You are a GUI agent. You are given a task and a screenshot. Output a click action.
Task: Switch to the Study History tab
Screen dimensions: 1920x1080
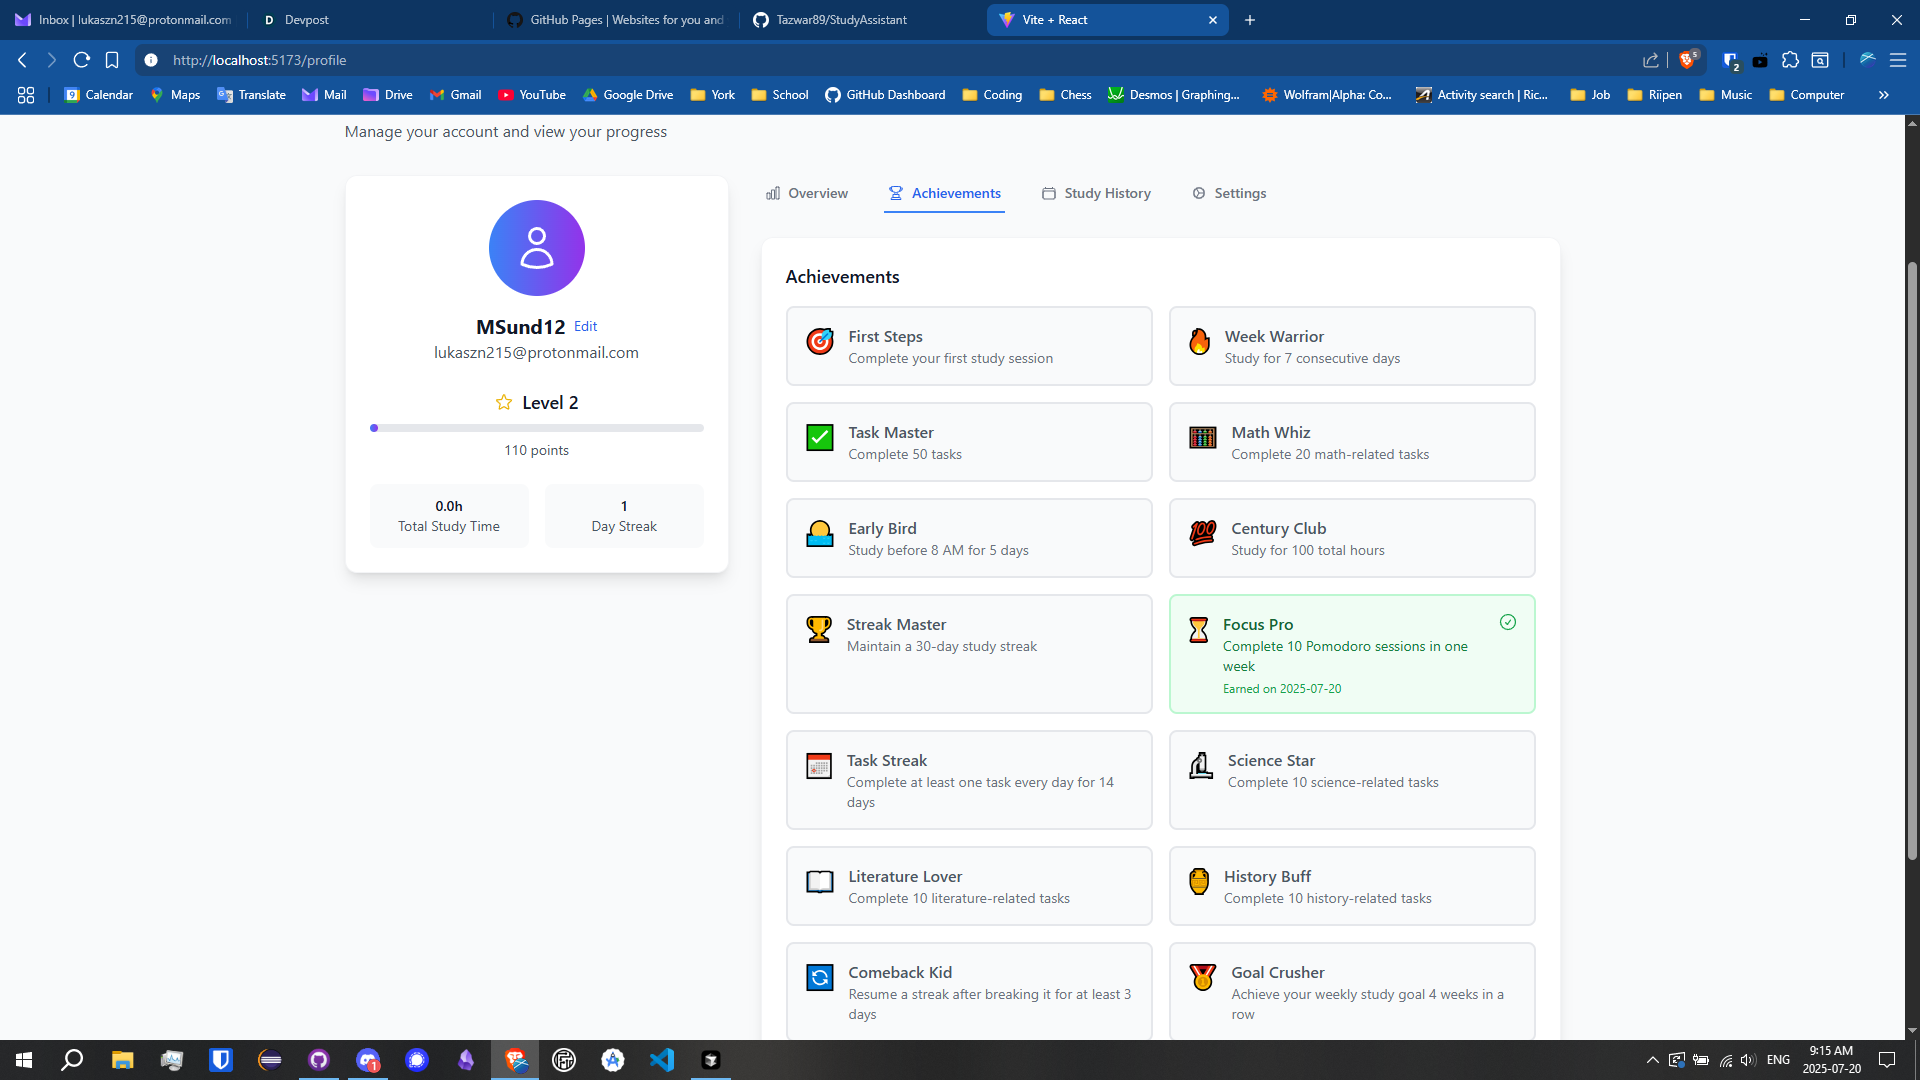pyautogui.click(x=1096, y=193)
